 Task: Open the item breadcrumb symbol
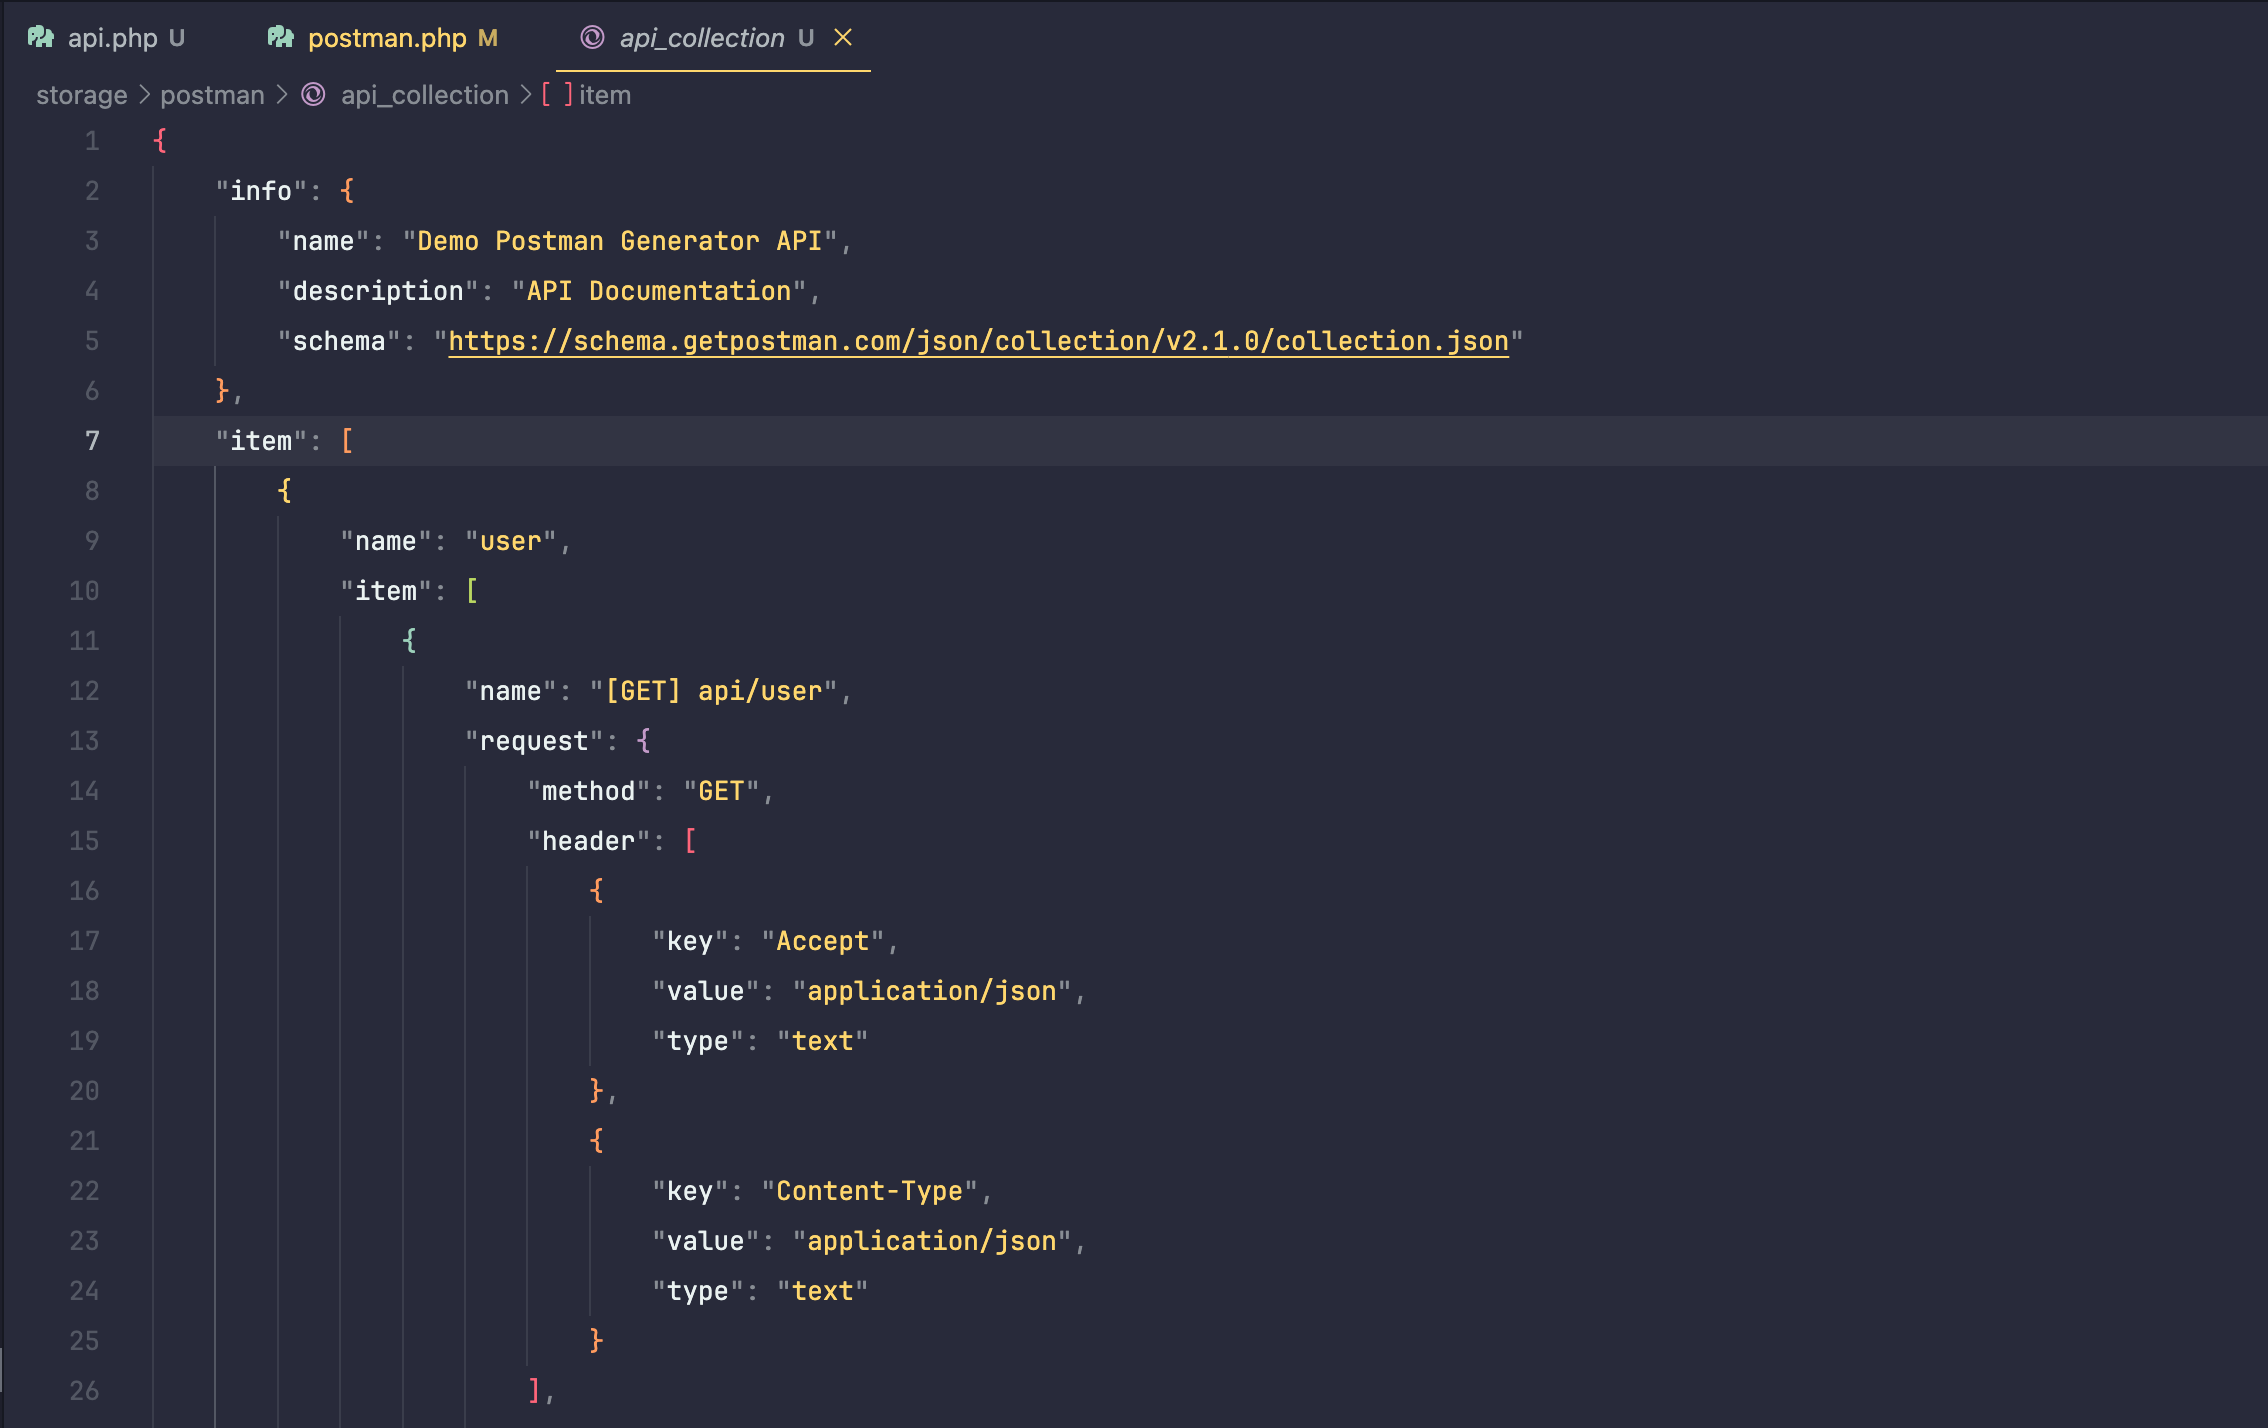(x=605, y=95)
